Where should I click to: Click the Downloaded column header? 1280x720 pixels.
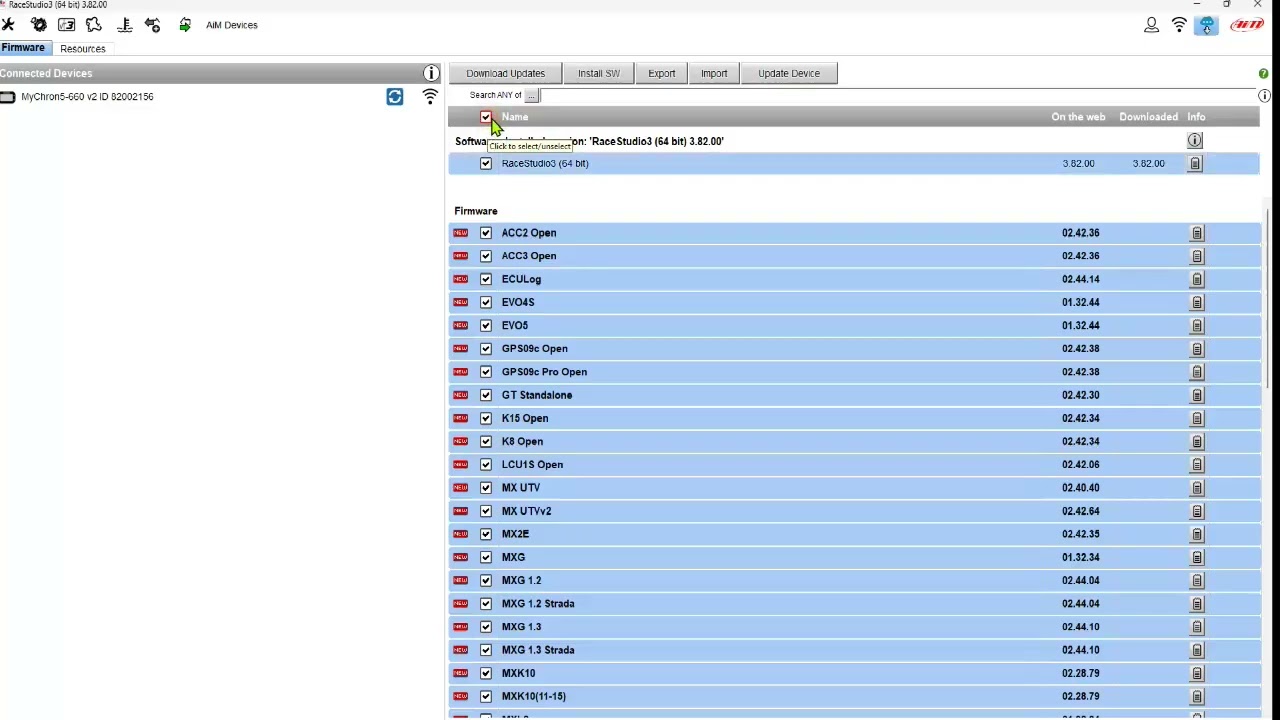tap(1148, 117)
